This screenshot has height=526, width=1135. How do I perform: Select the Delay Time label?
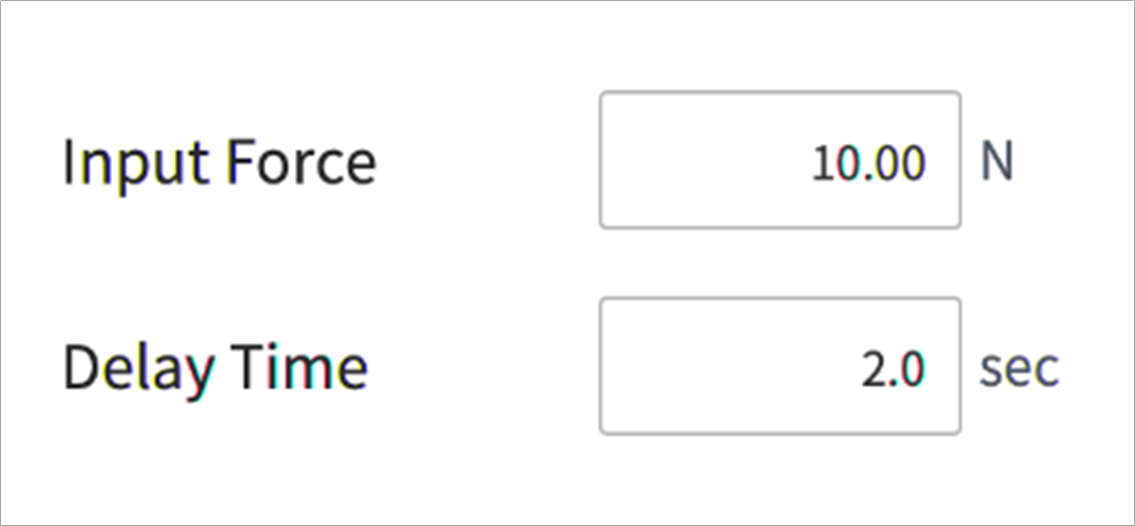coord(215,368)
